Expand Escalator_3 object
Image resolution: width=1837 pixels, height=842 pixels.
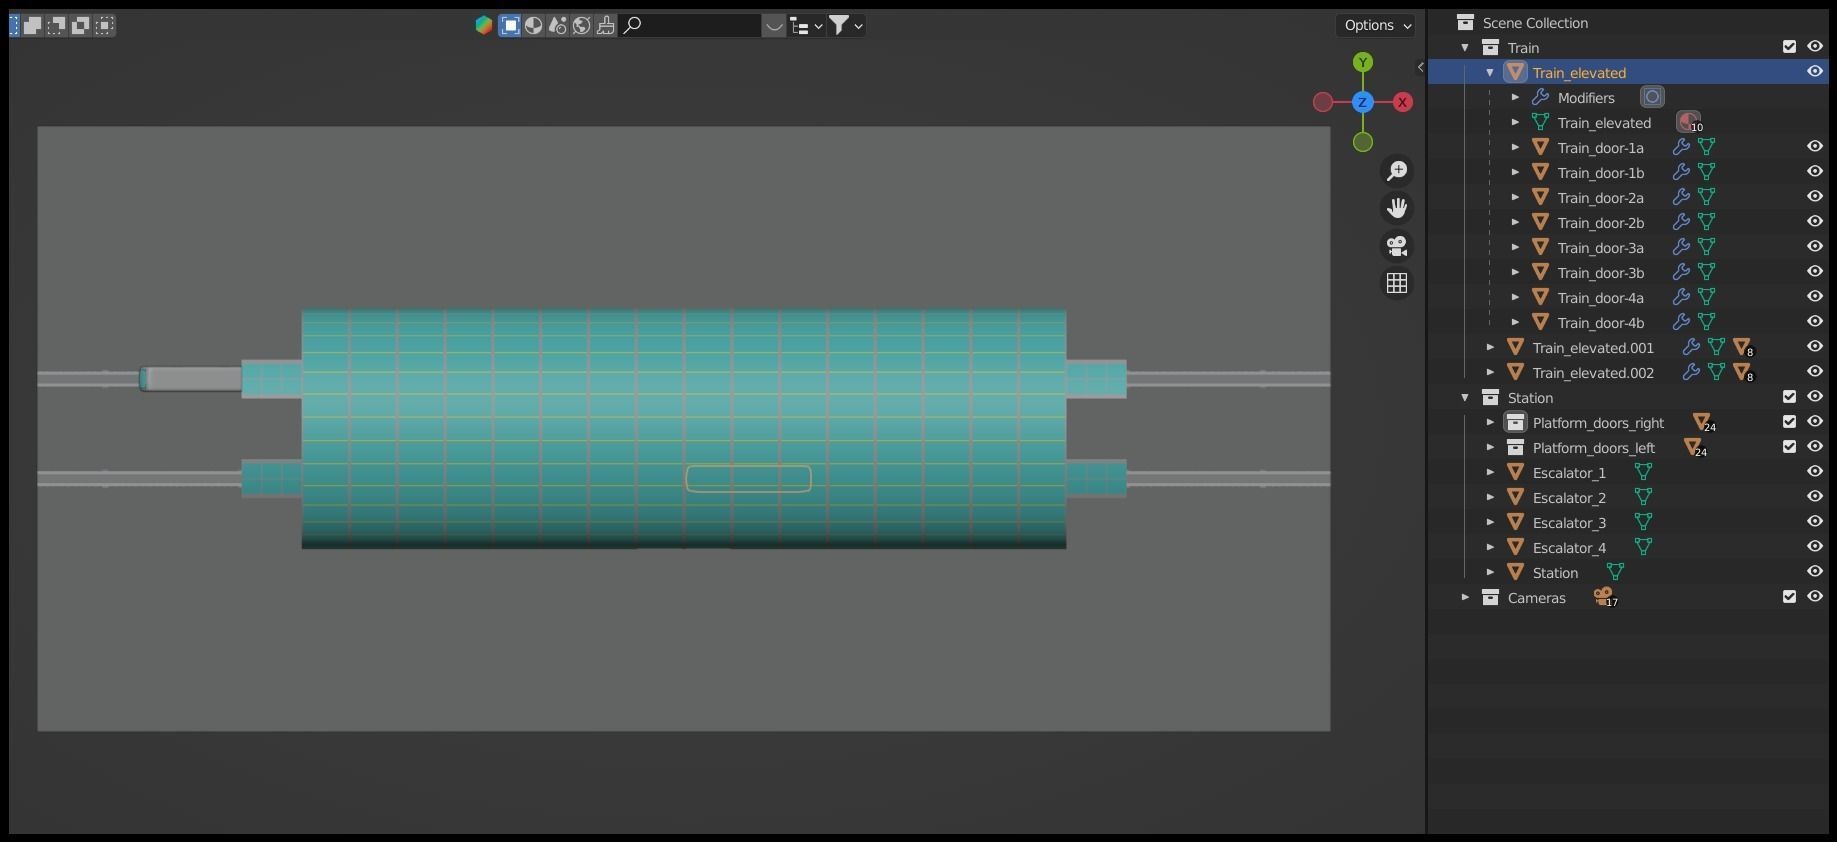point(1490,522)
